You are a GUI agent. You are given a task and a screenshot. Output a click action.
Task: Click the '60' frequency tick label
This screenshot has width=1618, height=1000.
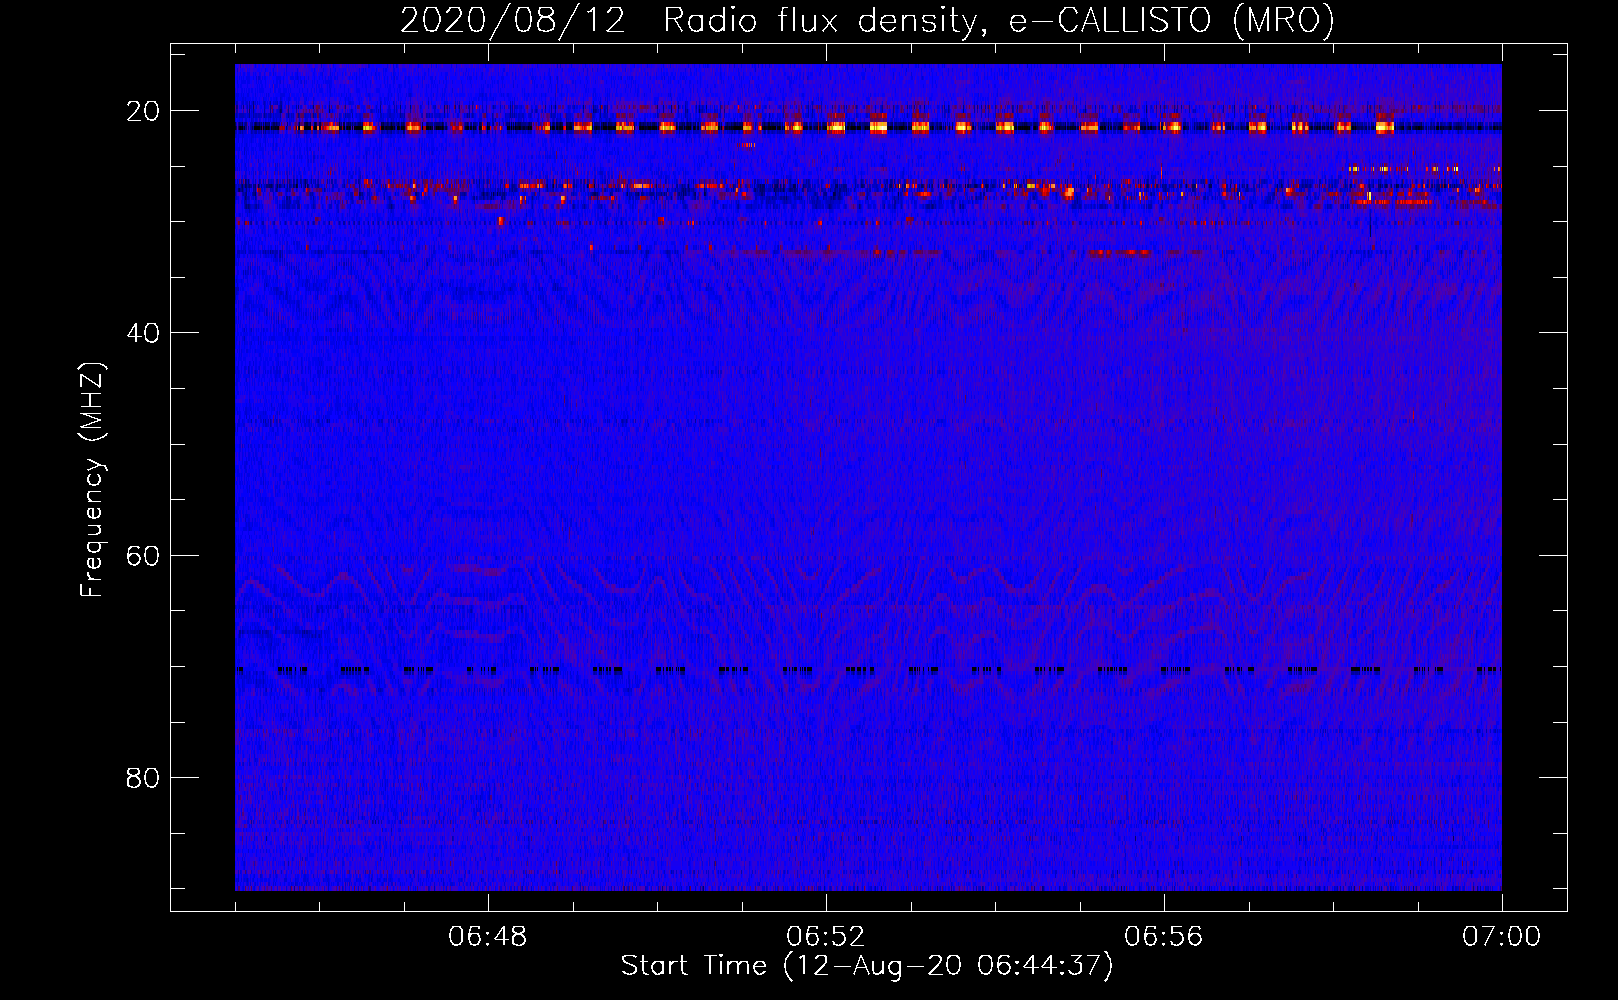pos(143,555)
